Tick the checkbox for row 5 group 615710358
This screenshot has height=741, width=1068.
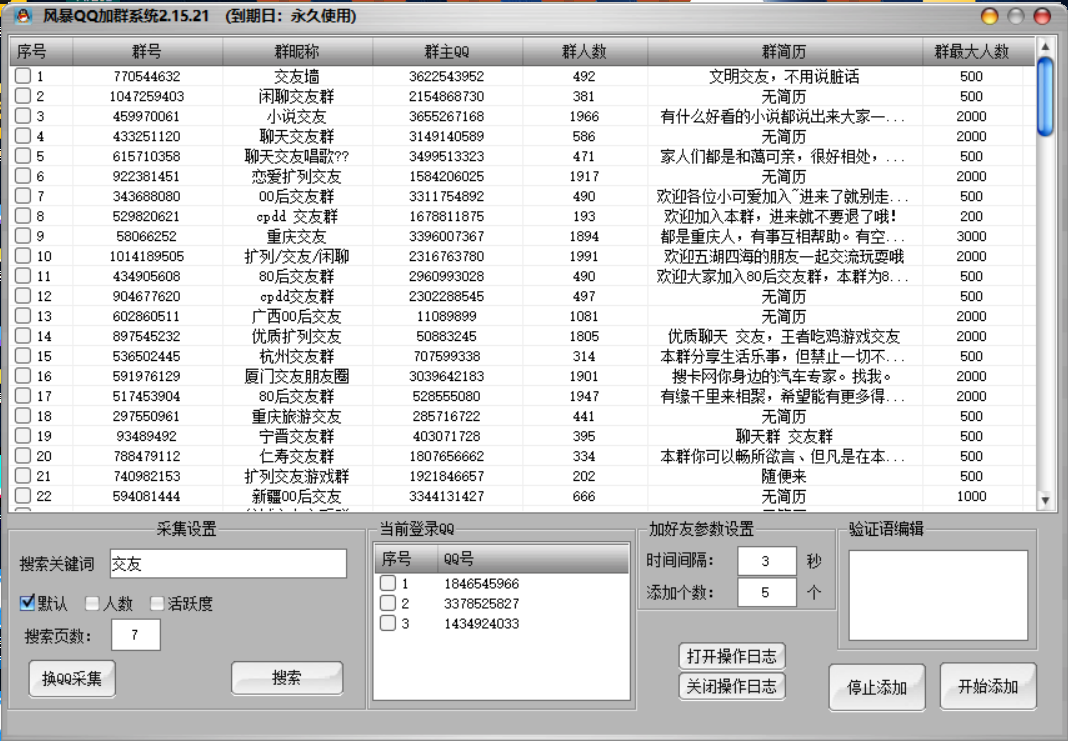pyautogui.click(x=23, y=156)
